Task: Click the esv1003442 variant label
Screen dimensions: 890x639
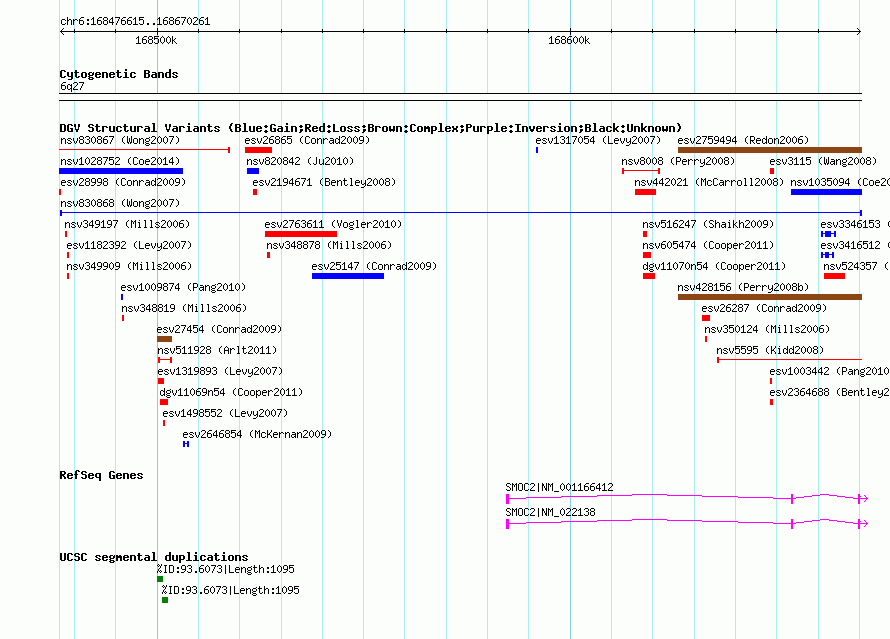Action: pyautogui.click(x=829, y=371)
